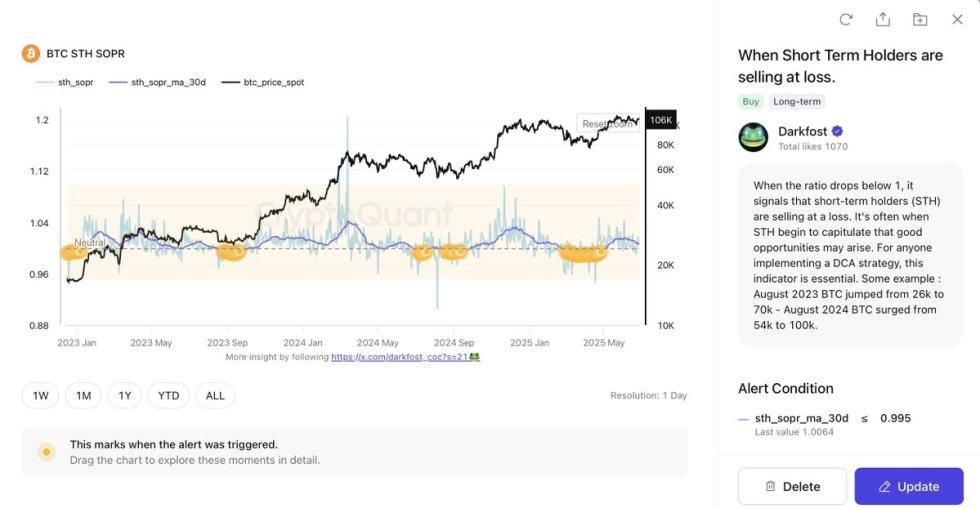Add alert to folder using the folder-plus icon
This screenshot has width=980, height=508.
coord(920,19)
